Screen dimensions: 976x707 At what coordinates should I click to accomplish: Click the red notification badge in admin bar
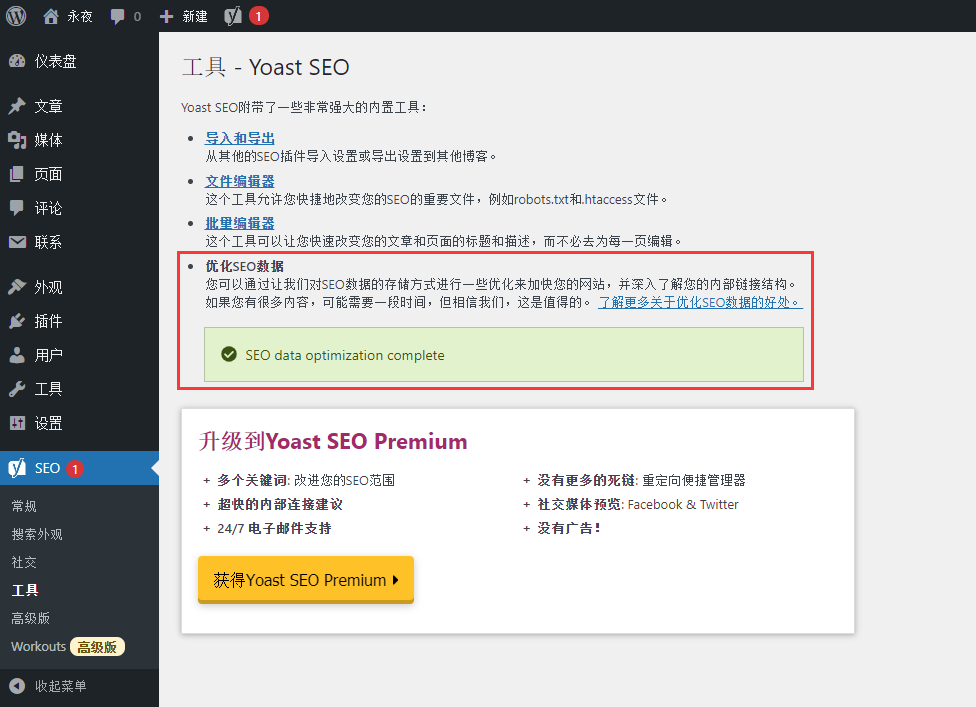point(259,16)
